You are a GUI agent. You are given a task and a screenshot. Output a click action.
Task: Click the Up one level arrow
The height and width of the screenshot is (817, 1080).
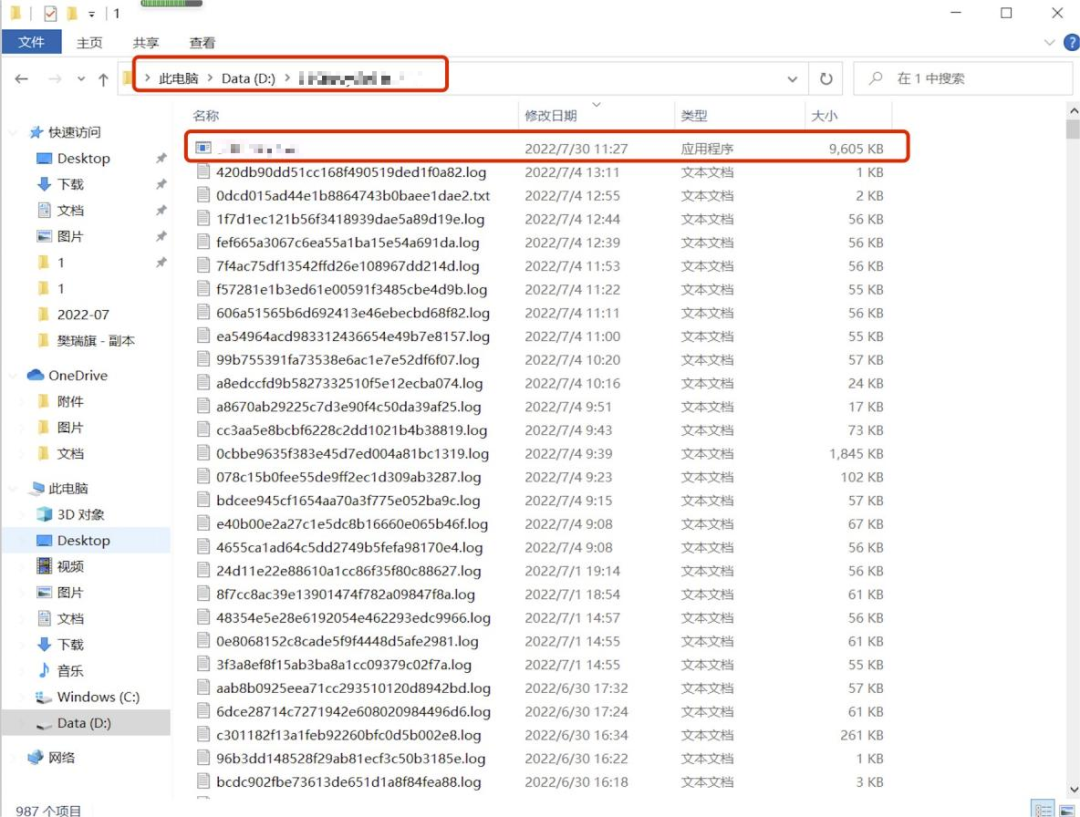[103, 79]
